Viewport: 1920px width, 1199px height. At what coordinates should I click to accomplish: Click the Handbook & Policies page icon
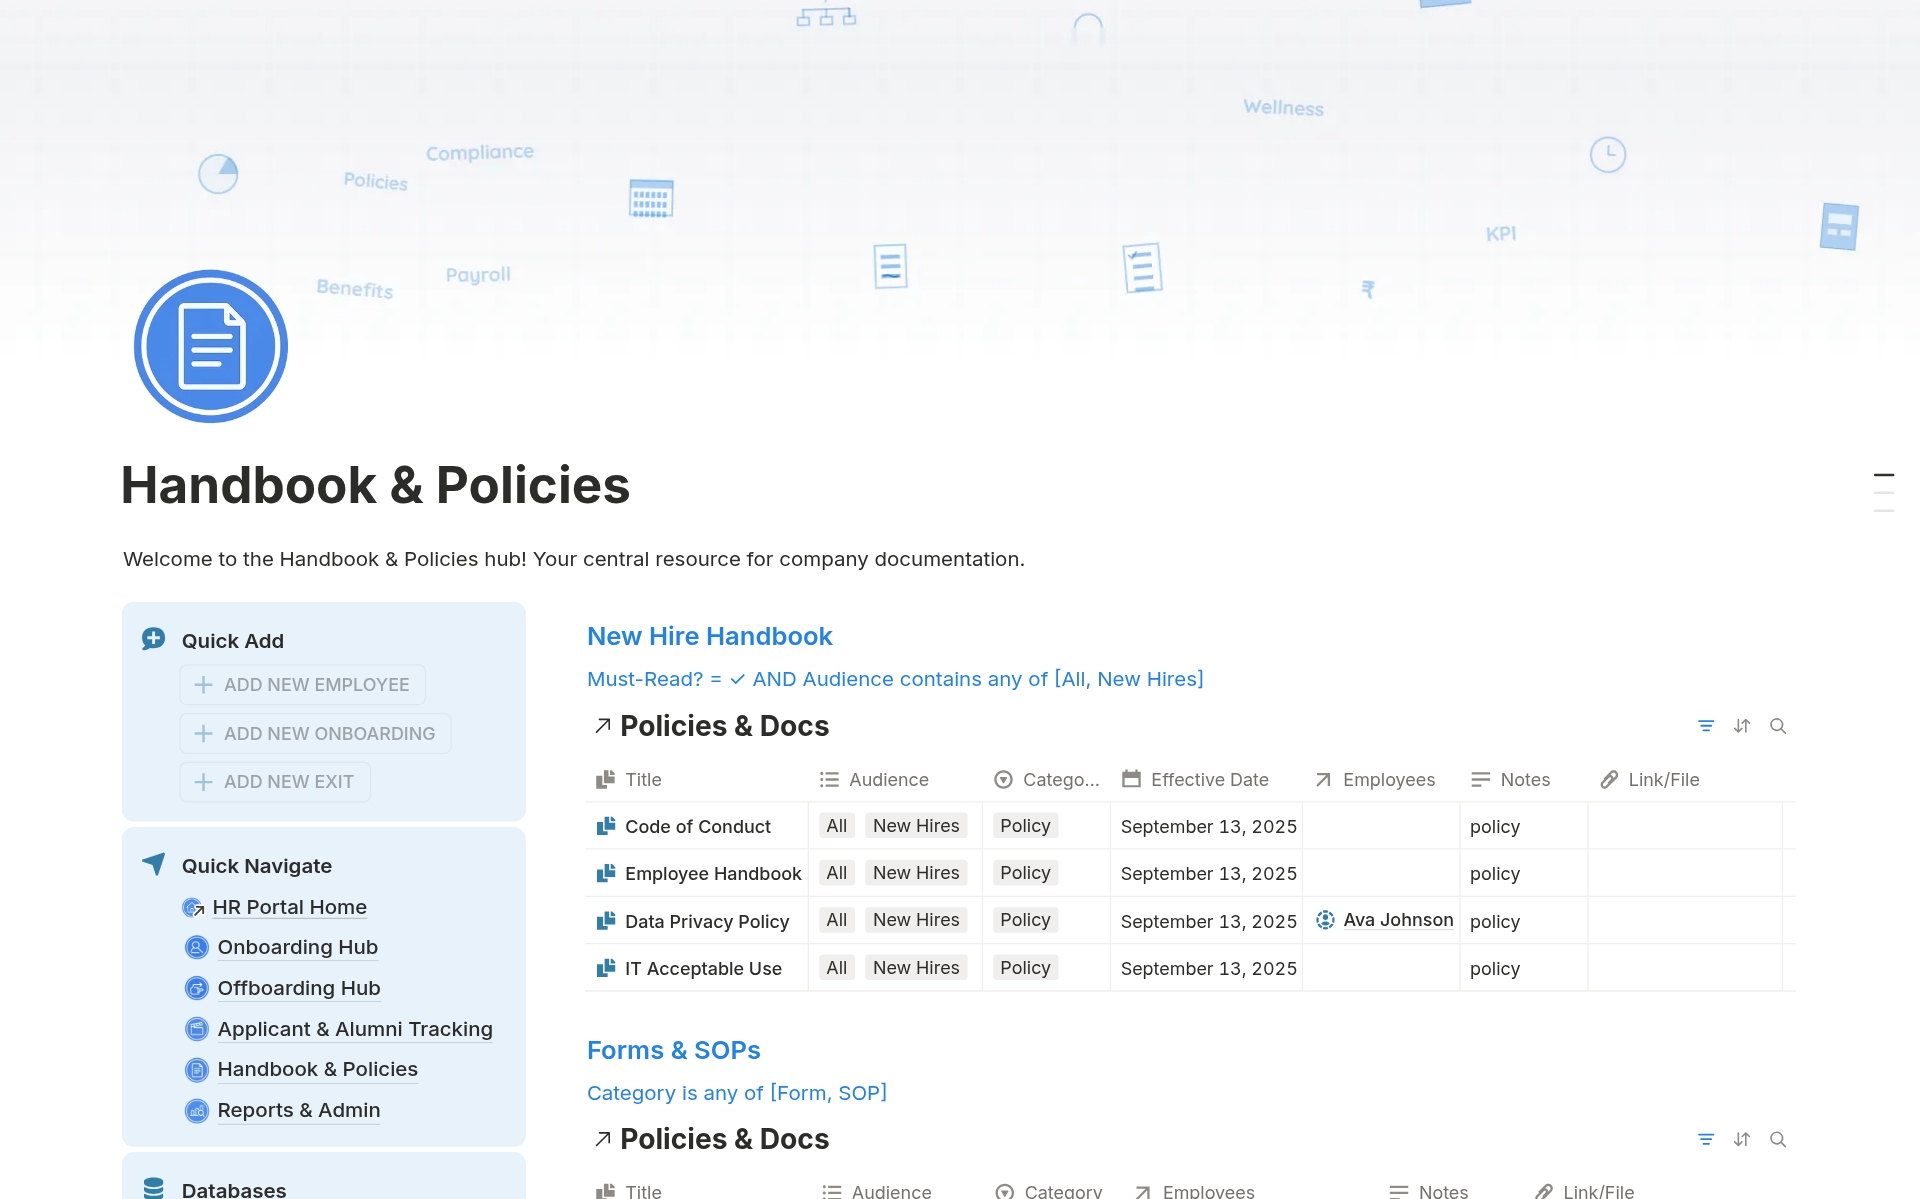pyautogui.click(x=211, y=346)
